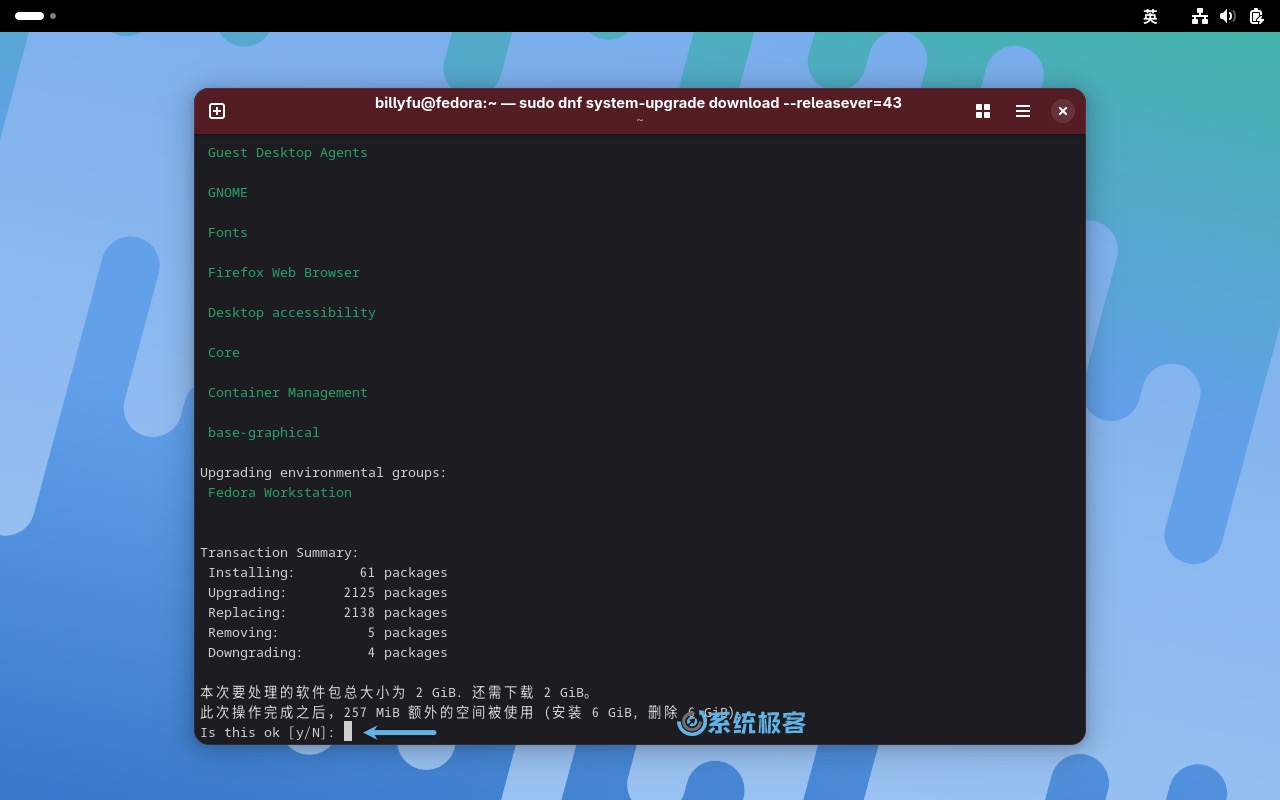1280x800 pixels.
Task: Focus the cursor after "Is this ok [y/N]:"
Action: point(348,732)
